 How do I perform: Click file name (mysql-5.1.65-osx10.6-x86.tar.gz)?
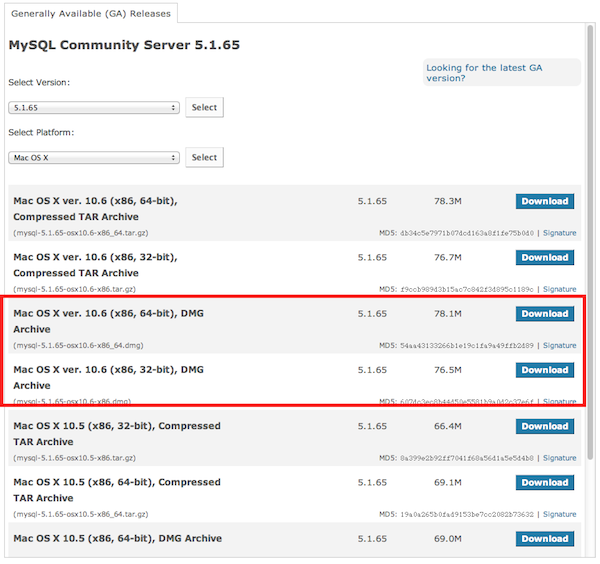pos(75,289)
